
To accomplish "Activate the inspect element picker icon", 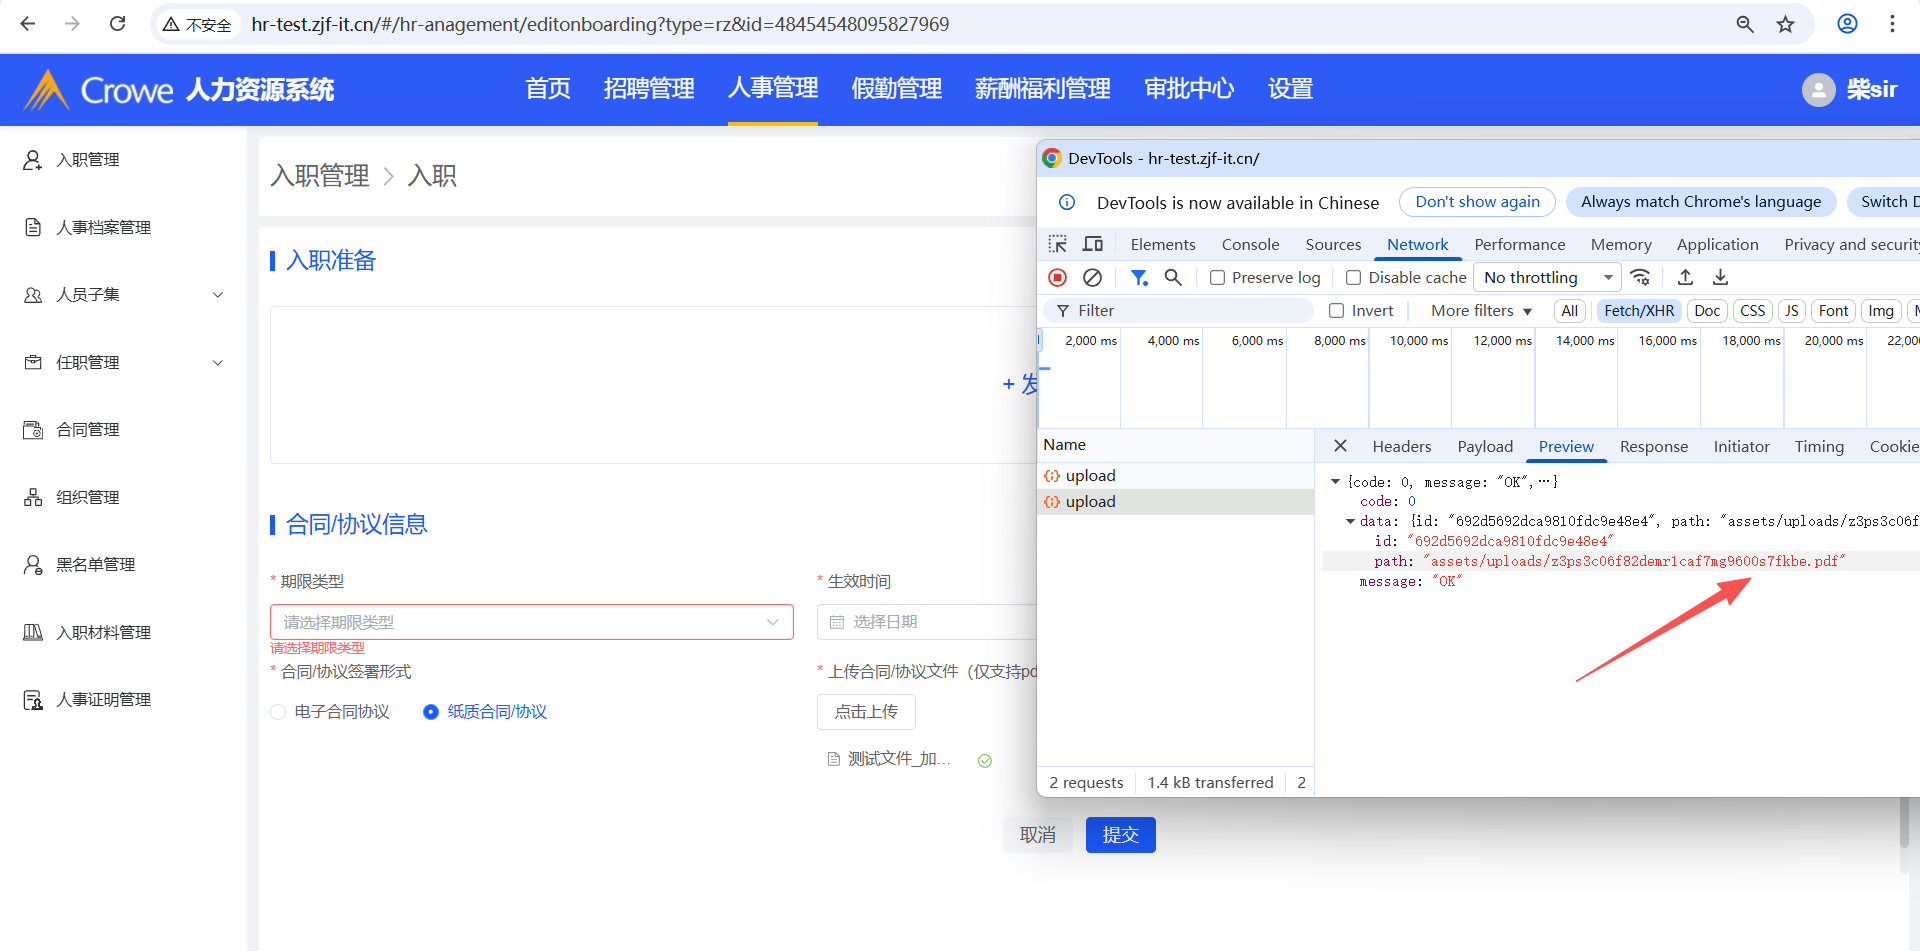I will pos(1057,245).
